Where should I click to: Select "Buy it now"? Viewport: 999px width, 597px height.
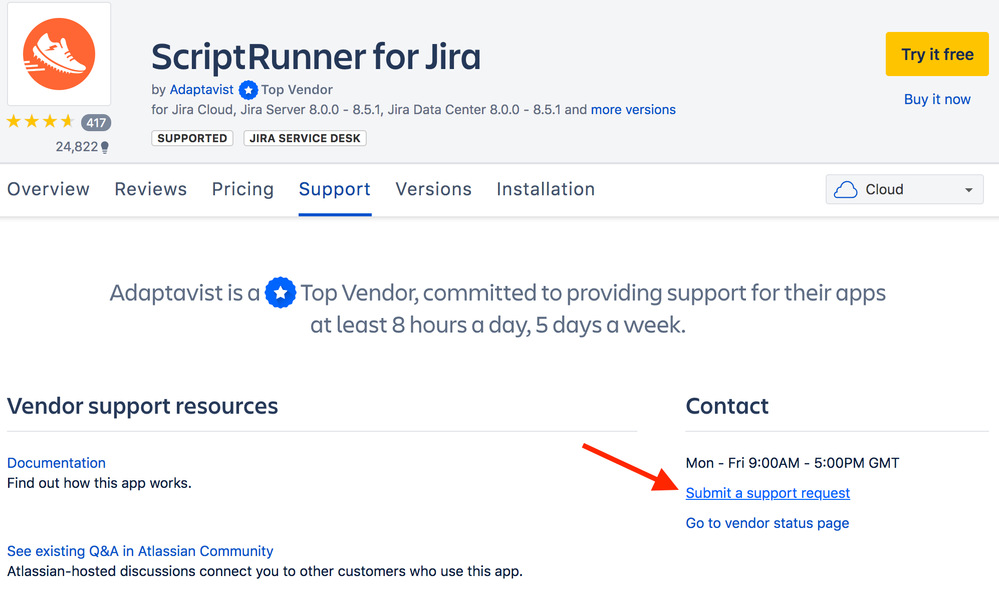pos(936,99)
